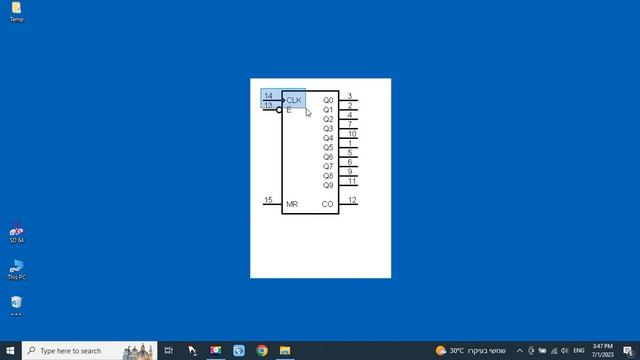The image size is (640, 360).
Task: Click the inverted E enable input label
Action: [289, 110]
